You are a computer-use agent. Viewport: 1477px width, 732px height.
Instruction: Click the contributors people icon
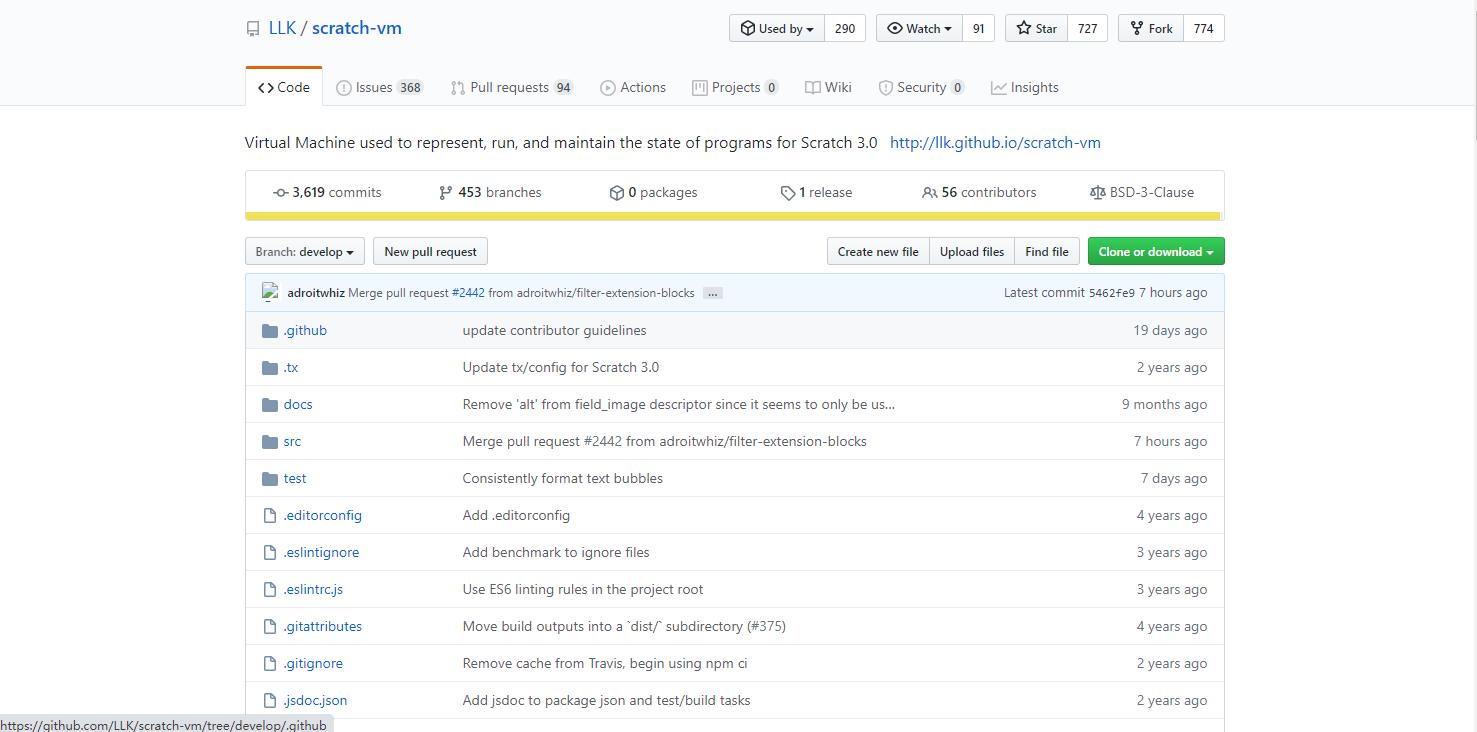point(930,193)
